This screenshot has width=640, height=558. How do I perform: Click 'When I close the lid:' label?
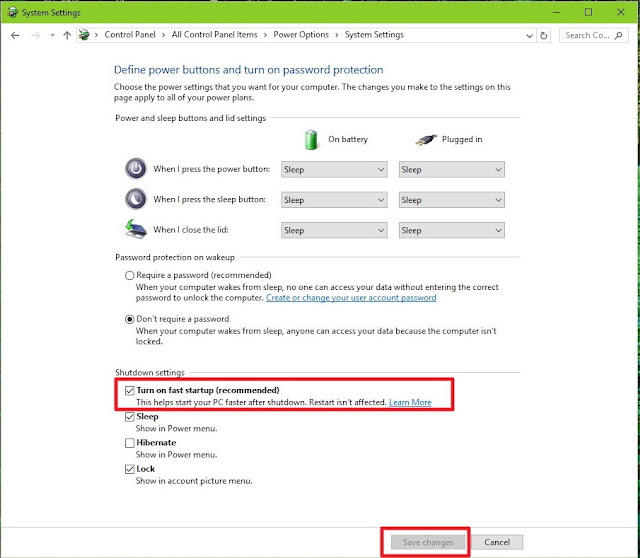pos(191,230)
